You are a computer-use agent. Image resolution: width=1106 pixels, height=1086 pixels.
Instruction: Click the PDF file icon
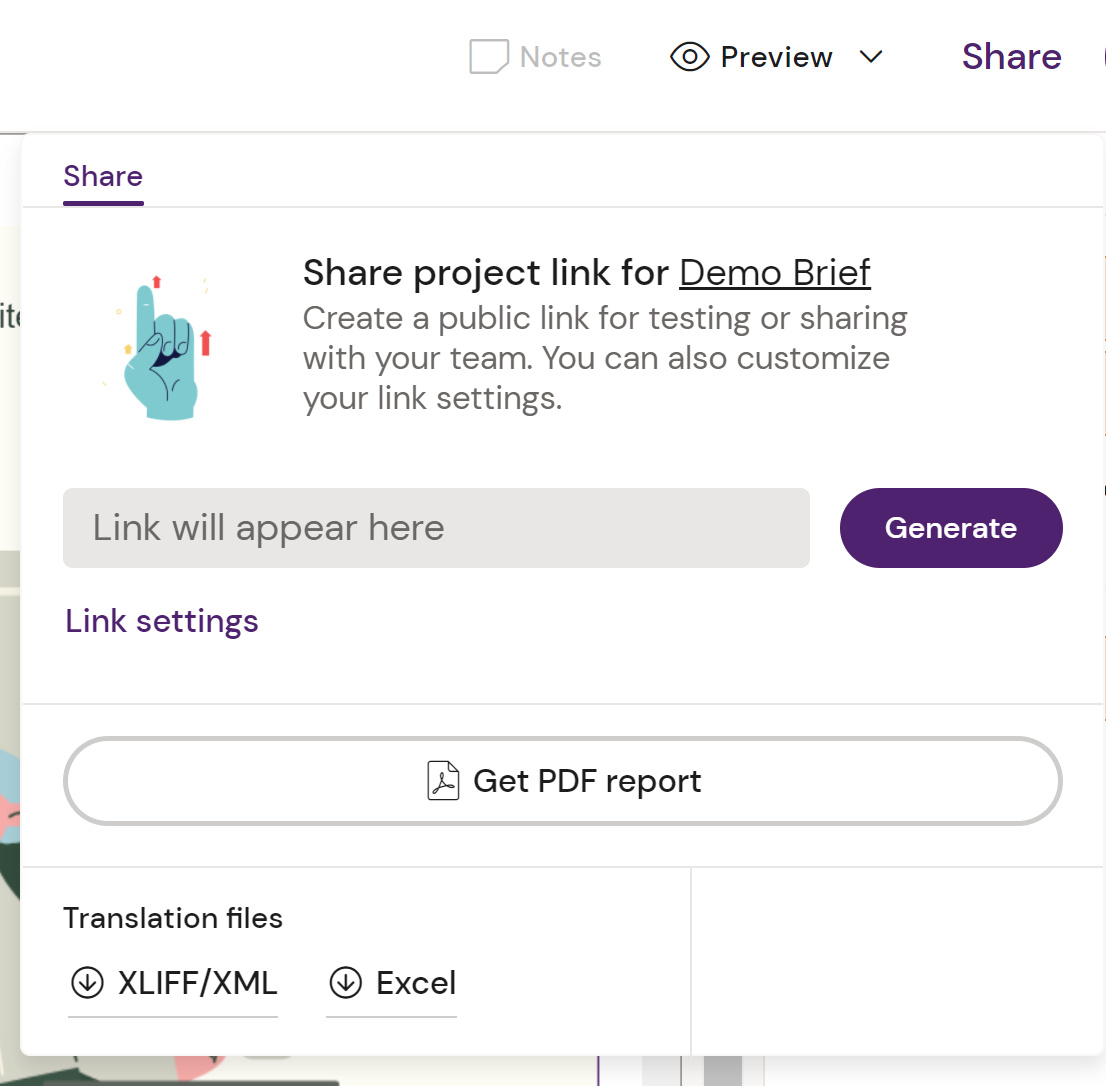point(443,781)
